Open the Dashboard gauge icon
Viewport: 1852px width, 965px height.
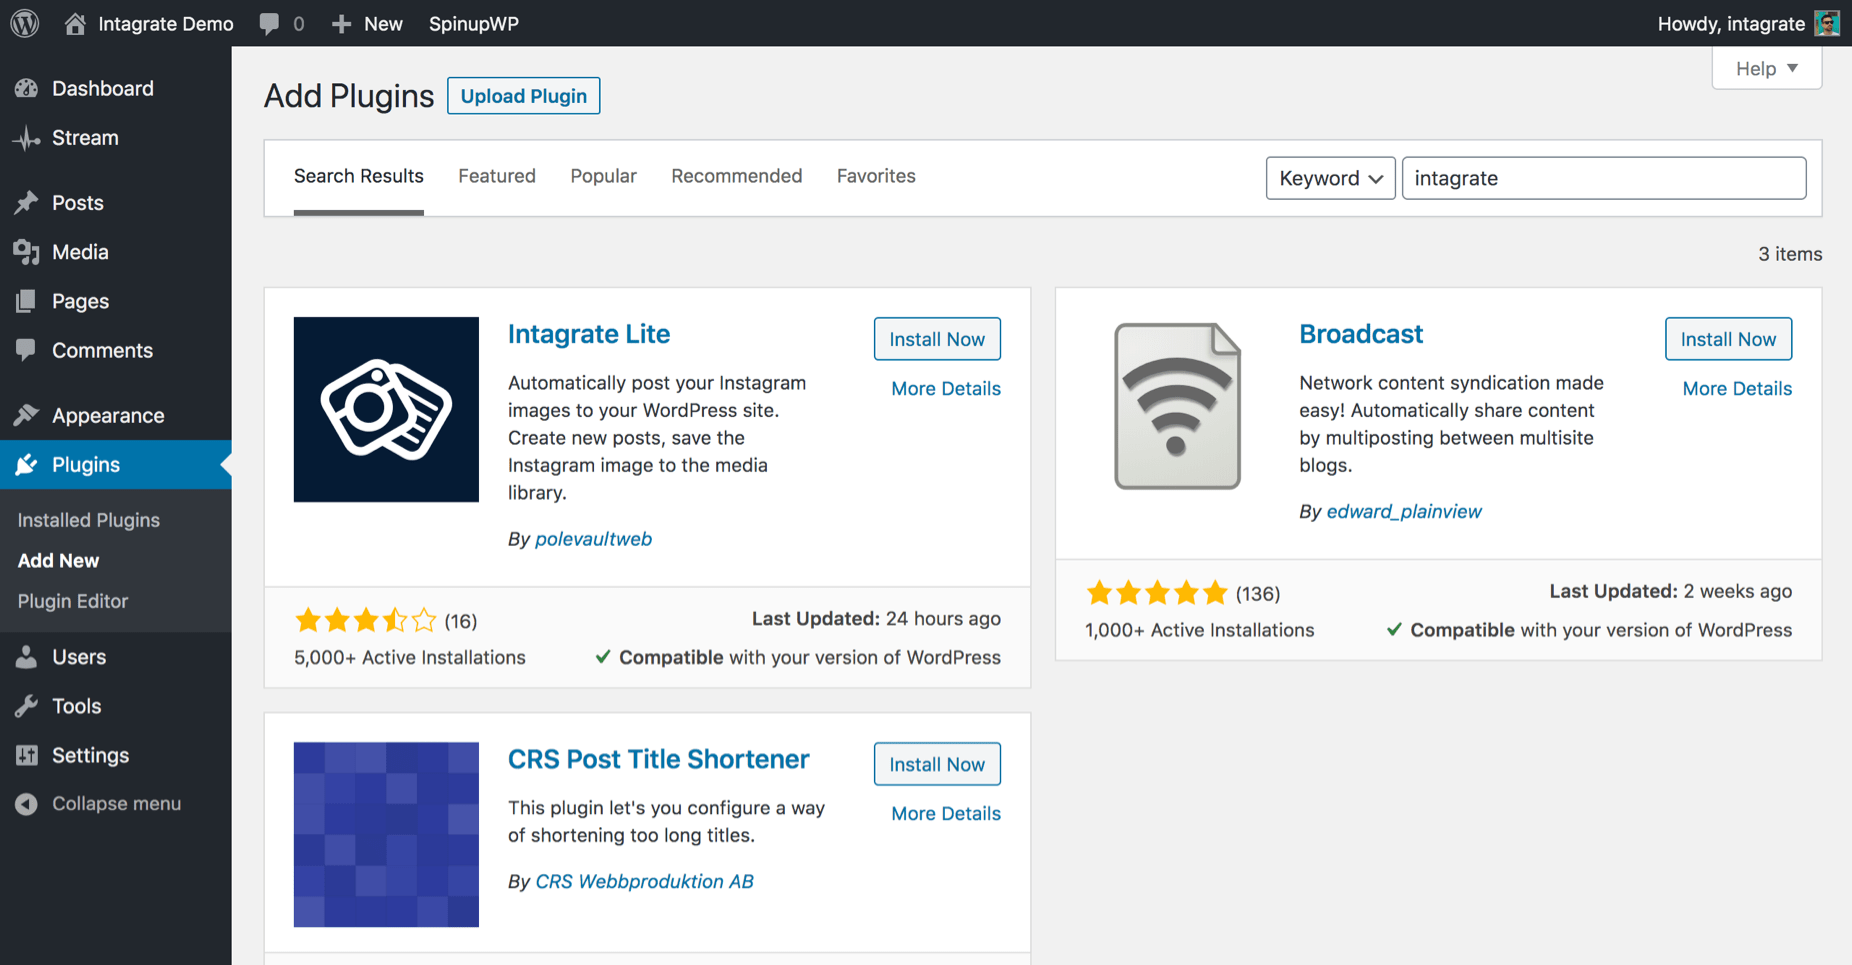[x=27, y=88]
